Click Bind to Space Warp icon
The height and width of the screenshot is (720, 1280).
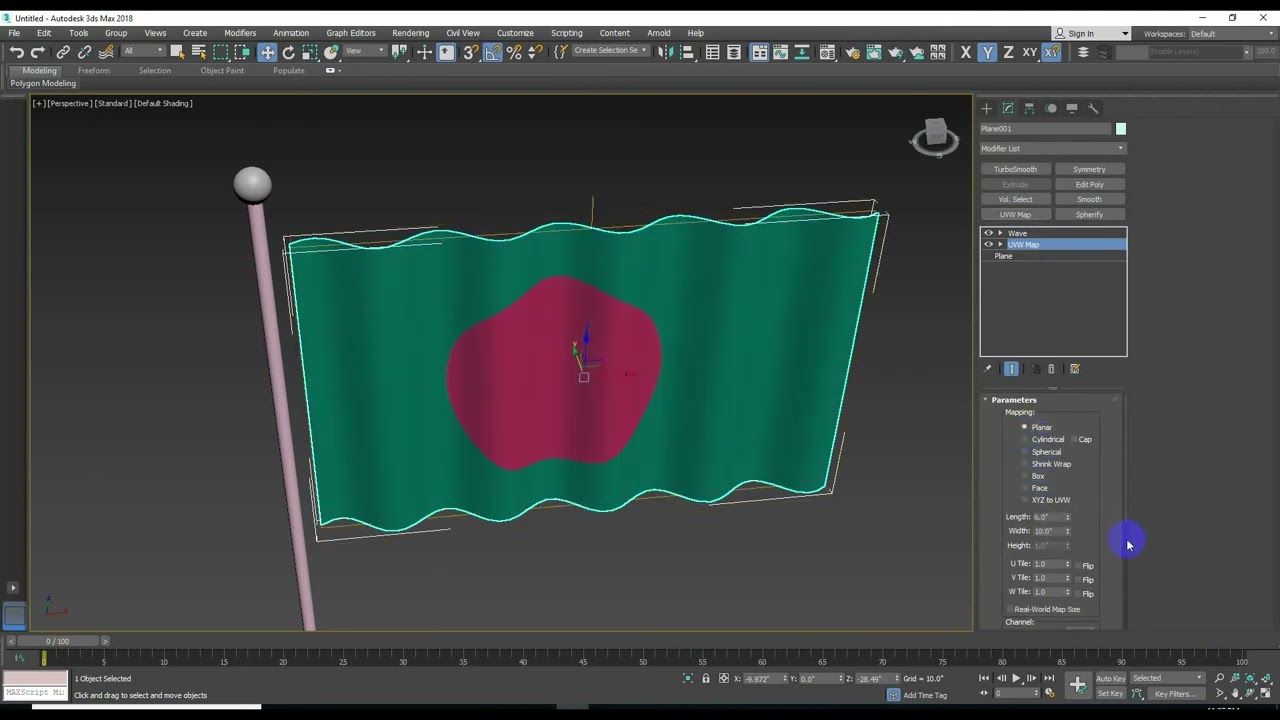pyautogui.click(x=106, y=52)
